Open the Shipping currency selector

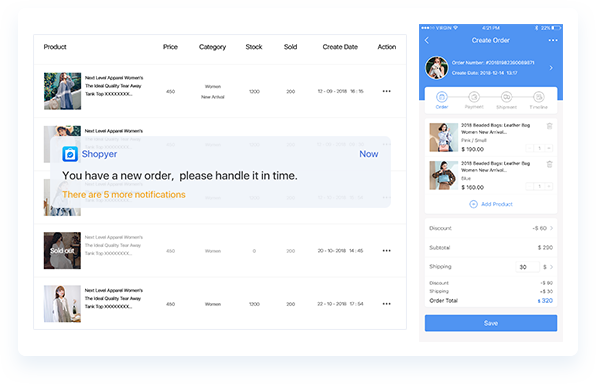pos(548,267)
